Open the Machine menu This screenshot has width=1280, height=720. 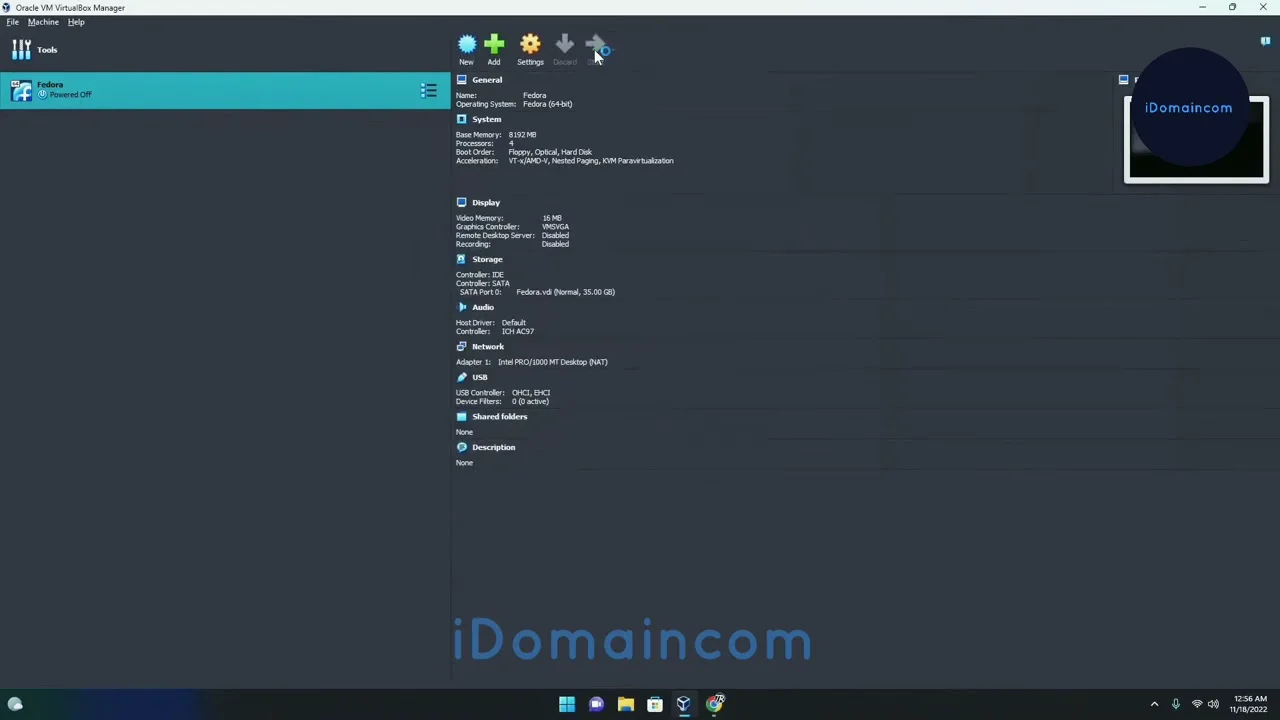coord(43,22)
